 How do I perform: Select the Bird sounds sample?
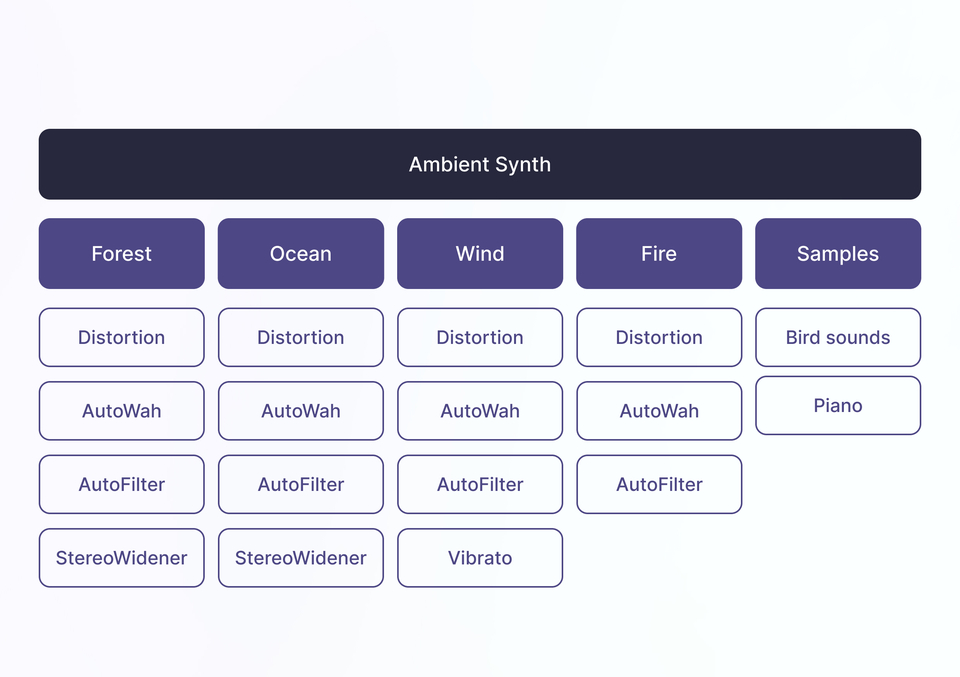[x=838, y=338]
